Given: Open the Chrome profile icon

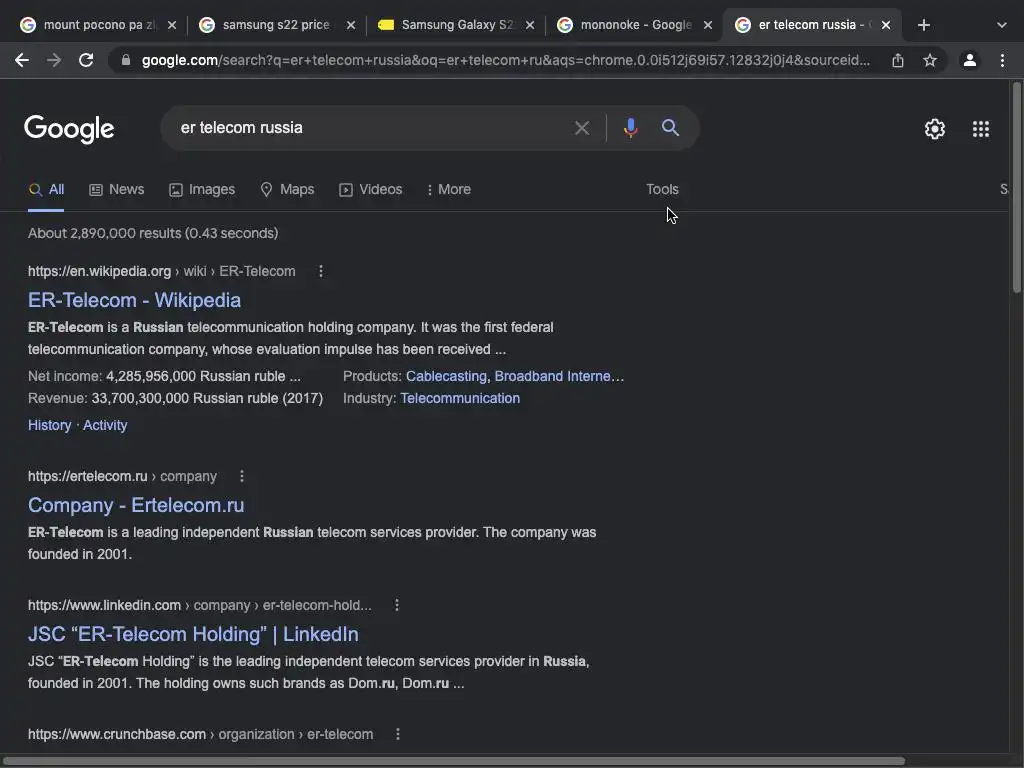Looking at the screenshot, I should [x=970, y=60].
